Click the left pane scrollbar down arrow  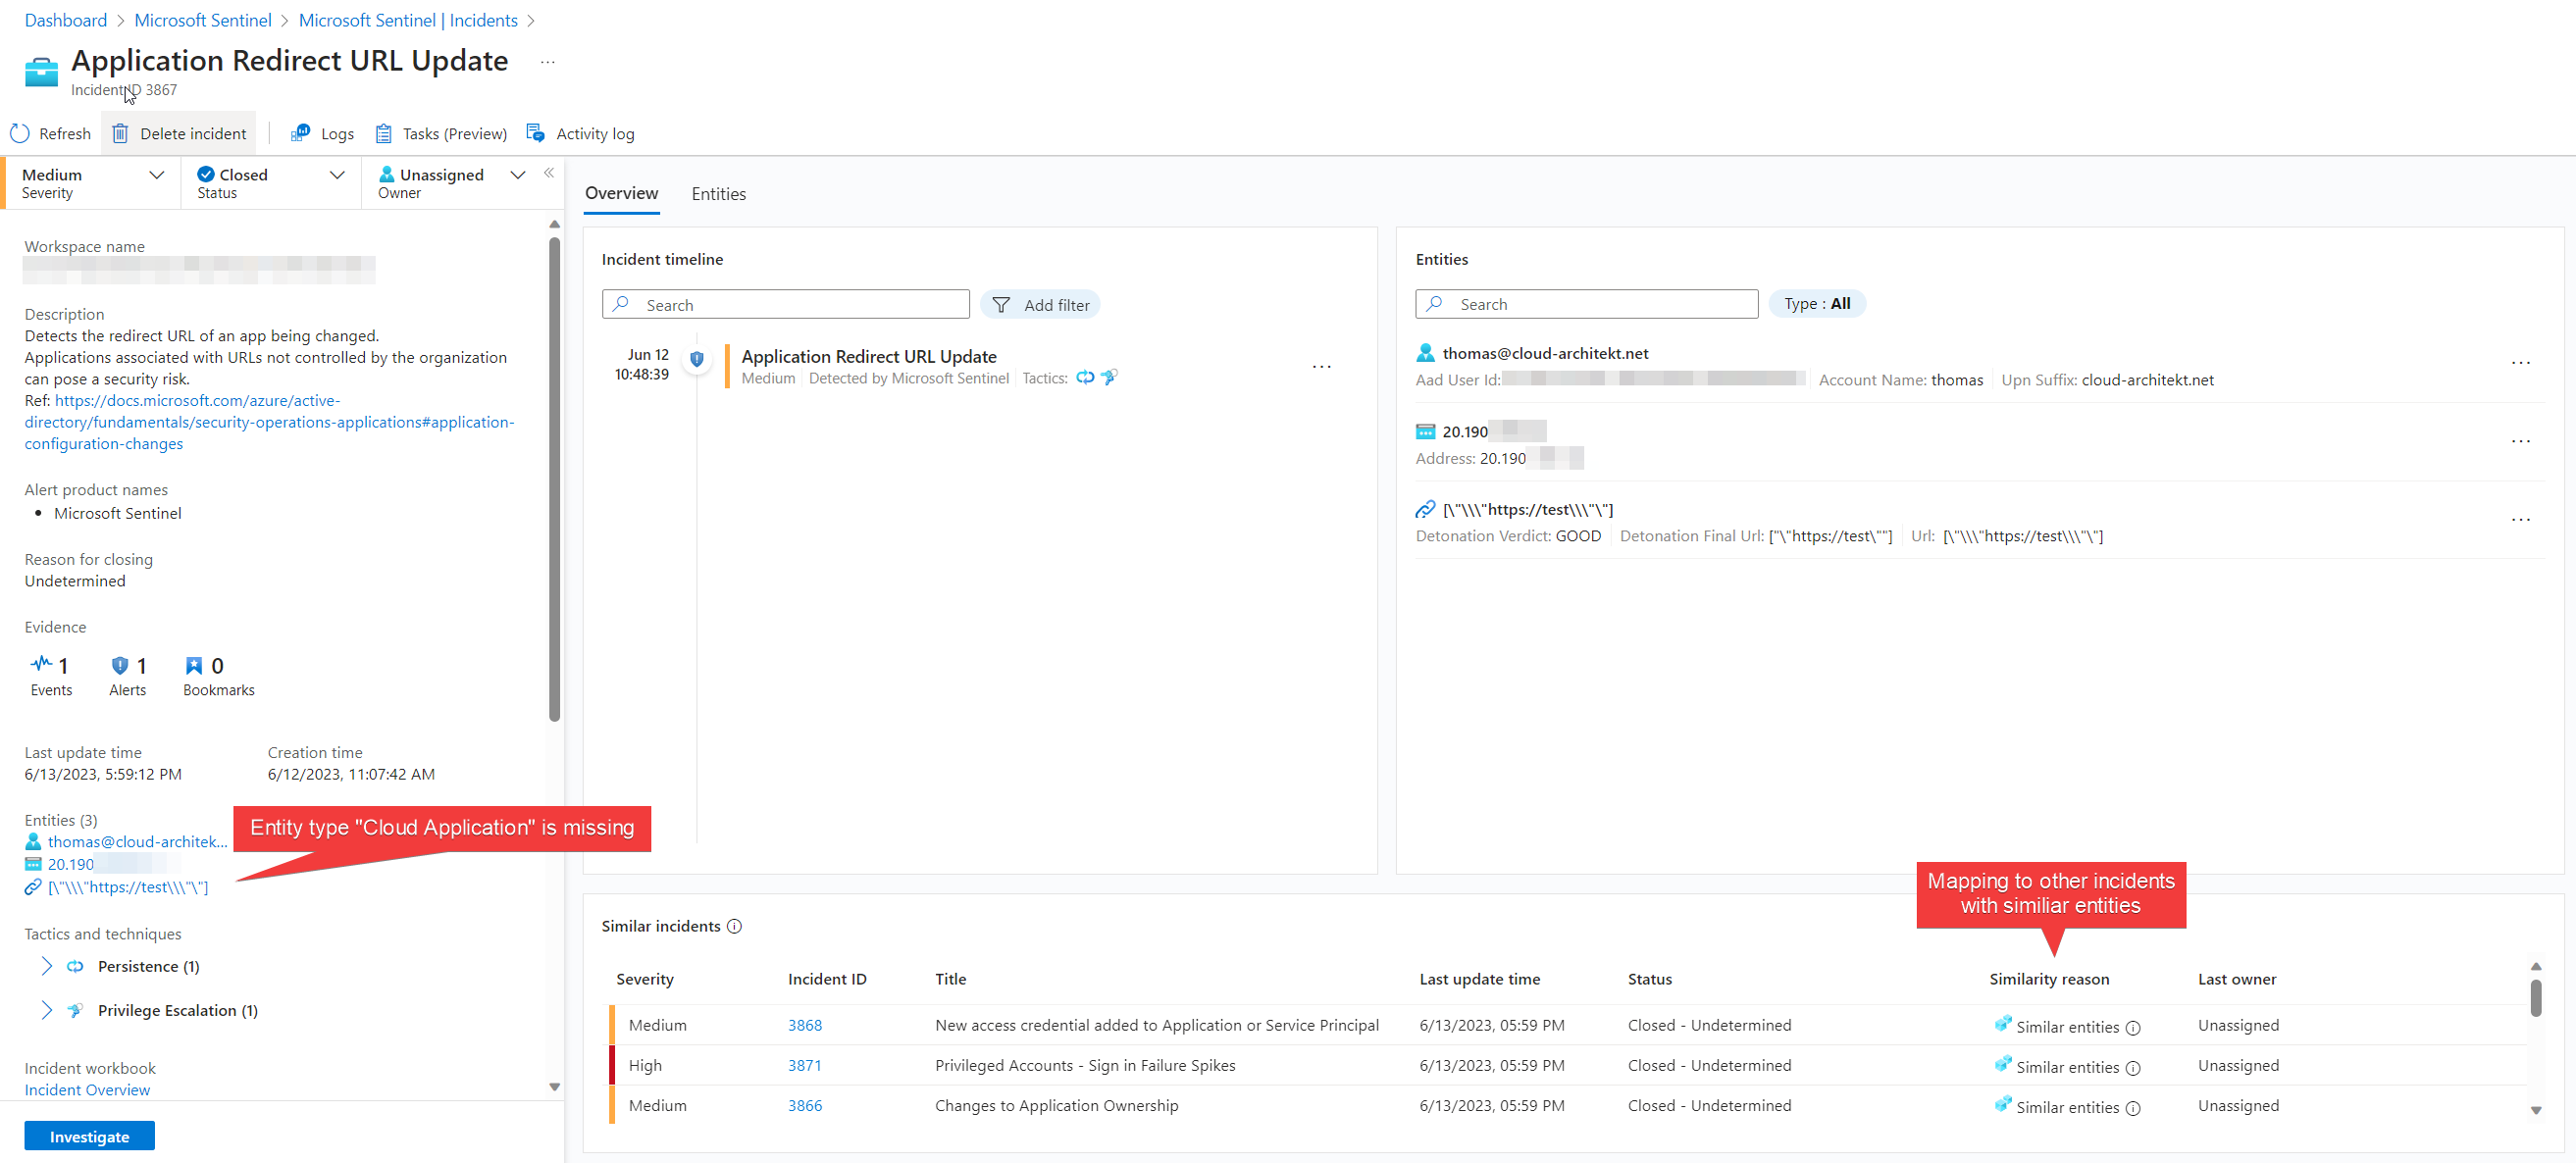point(554,1087)
